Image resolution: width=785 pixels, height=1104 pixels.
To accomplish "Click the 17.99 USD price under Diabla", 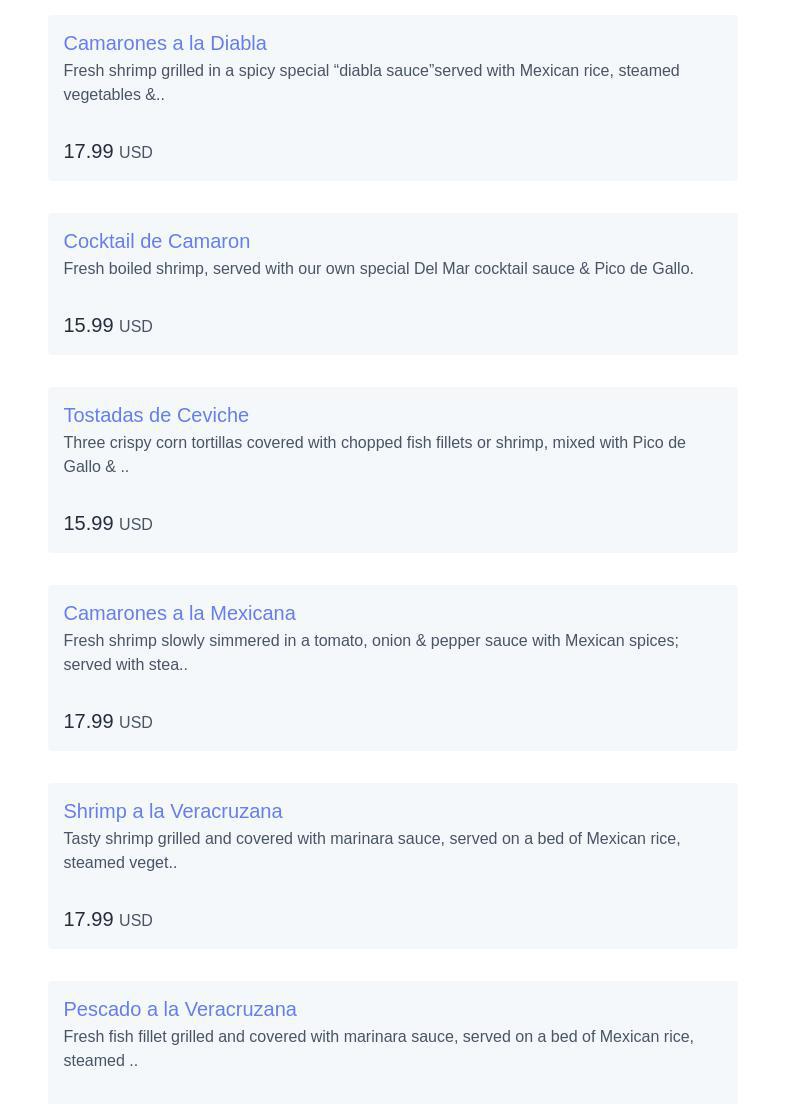I will (108, 151).
